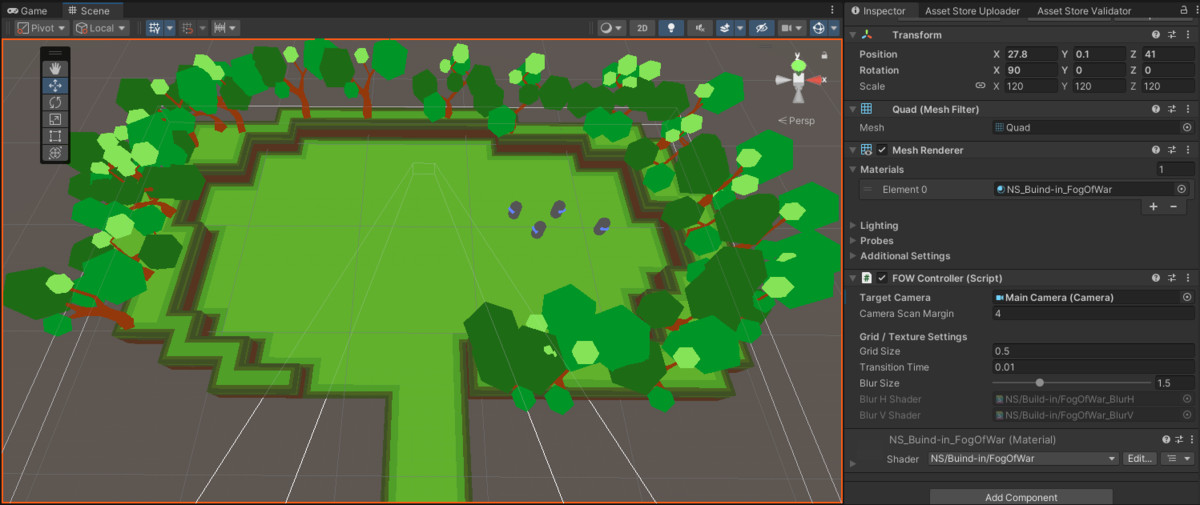Switch to the Game tab
Screen dimensions: 1200x505
click(28, 10)
